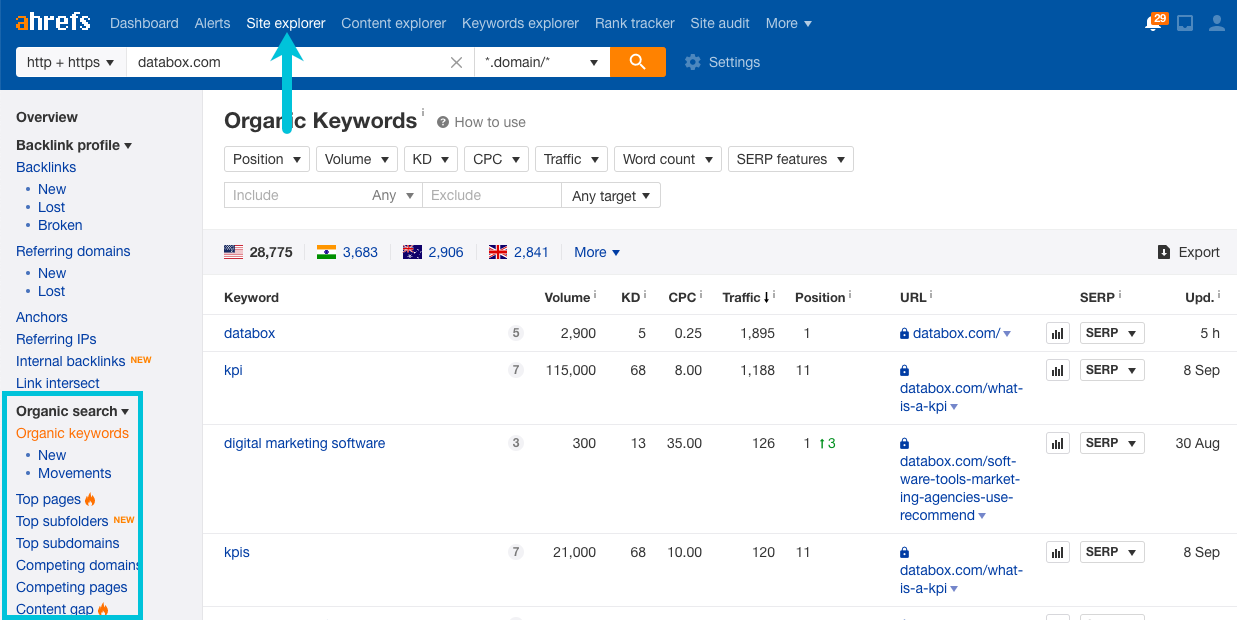Open the KD filter dropdown
1237x620 pixels.
(x=431, y=159)
